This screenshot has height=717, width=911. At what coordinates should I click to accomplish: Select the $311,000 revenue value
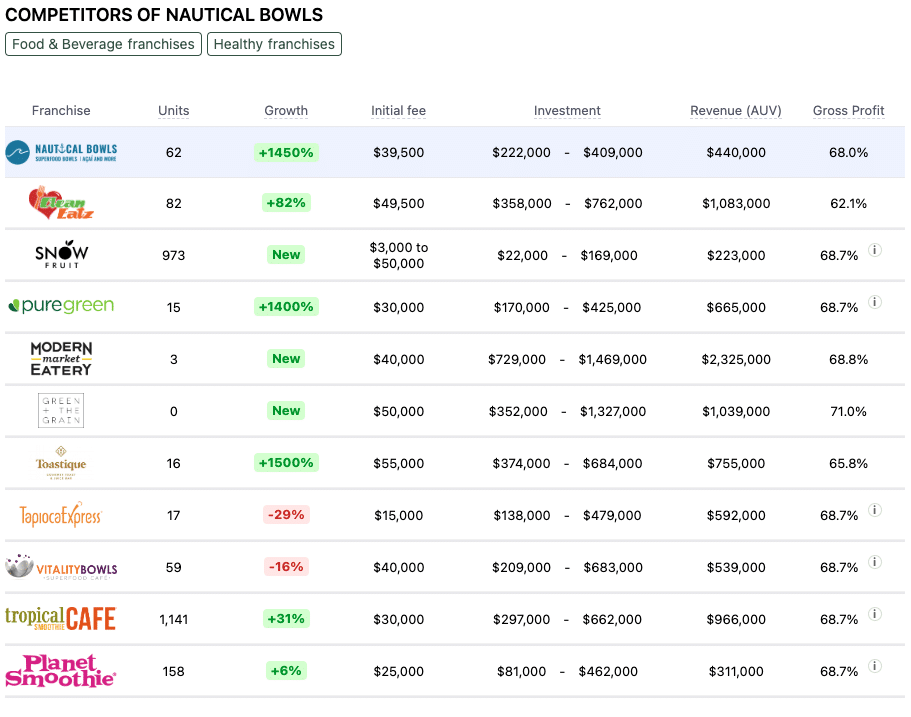tap(736, 671)
